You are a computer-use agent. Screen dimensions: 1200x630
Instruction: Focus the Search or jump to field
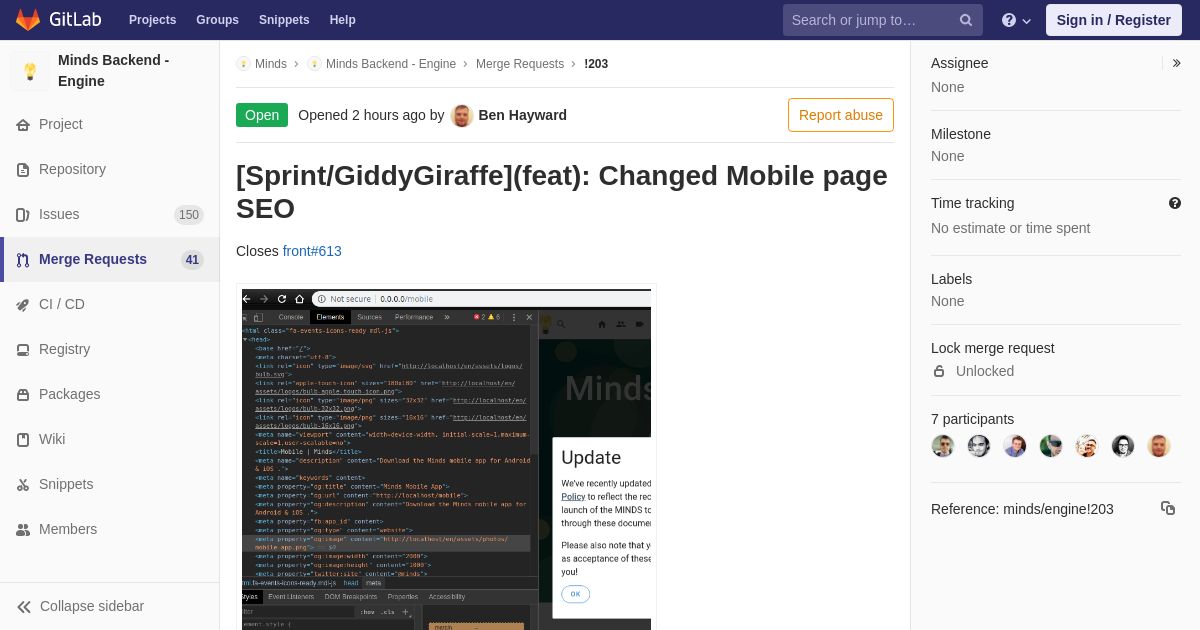point(882,20)
